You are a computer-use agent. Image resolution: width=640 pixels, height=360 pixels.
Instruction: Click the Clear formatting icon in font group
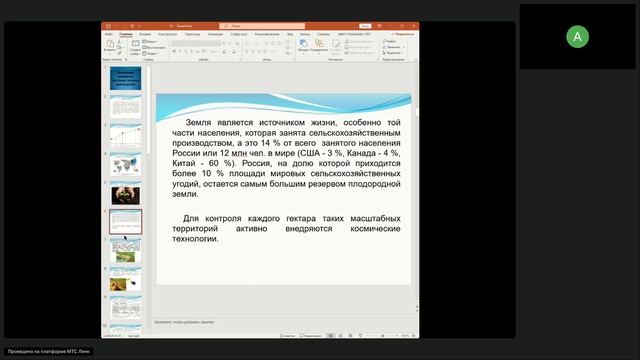pos(237,43)
